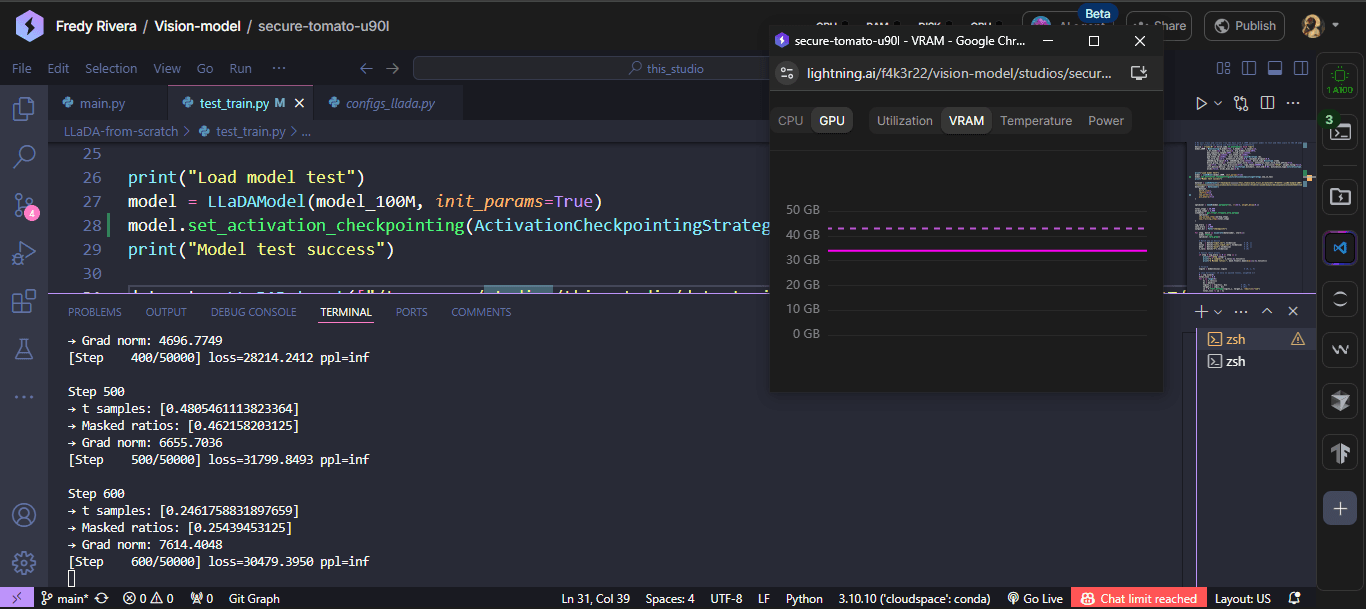Open the new terminal launch profile dropdown
The height and width of the screenshot is (609, 1366).
point(1218,312)
